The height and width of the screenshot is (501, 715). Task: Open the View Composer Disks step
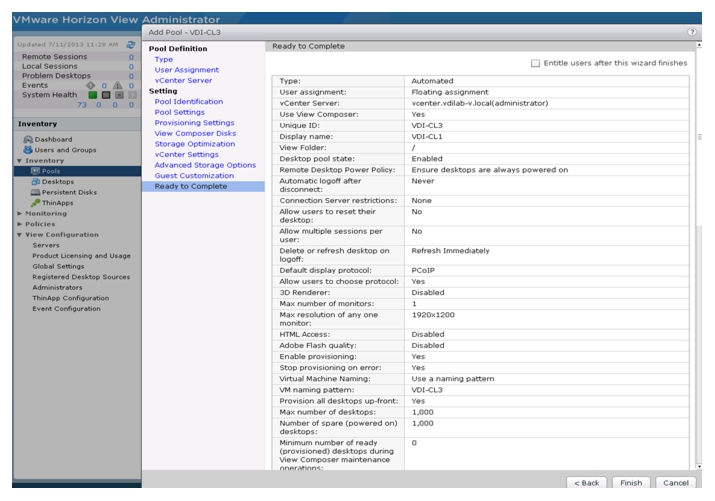pyautogui.click(x=195, y=133)
